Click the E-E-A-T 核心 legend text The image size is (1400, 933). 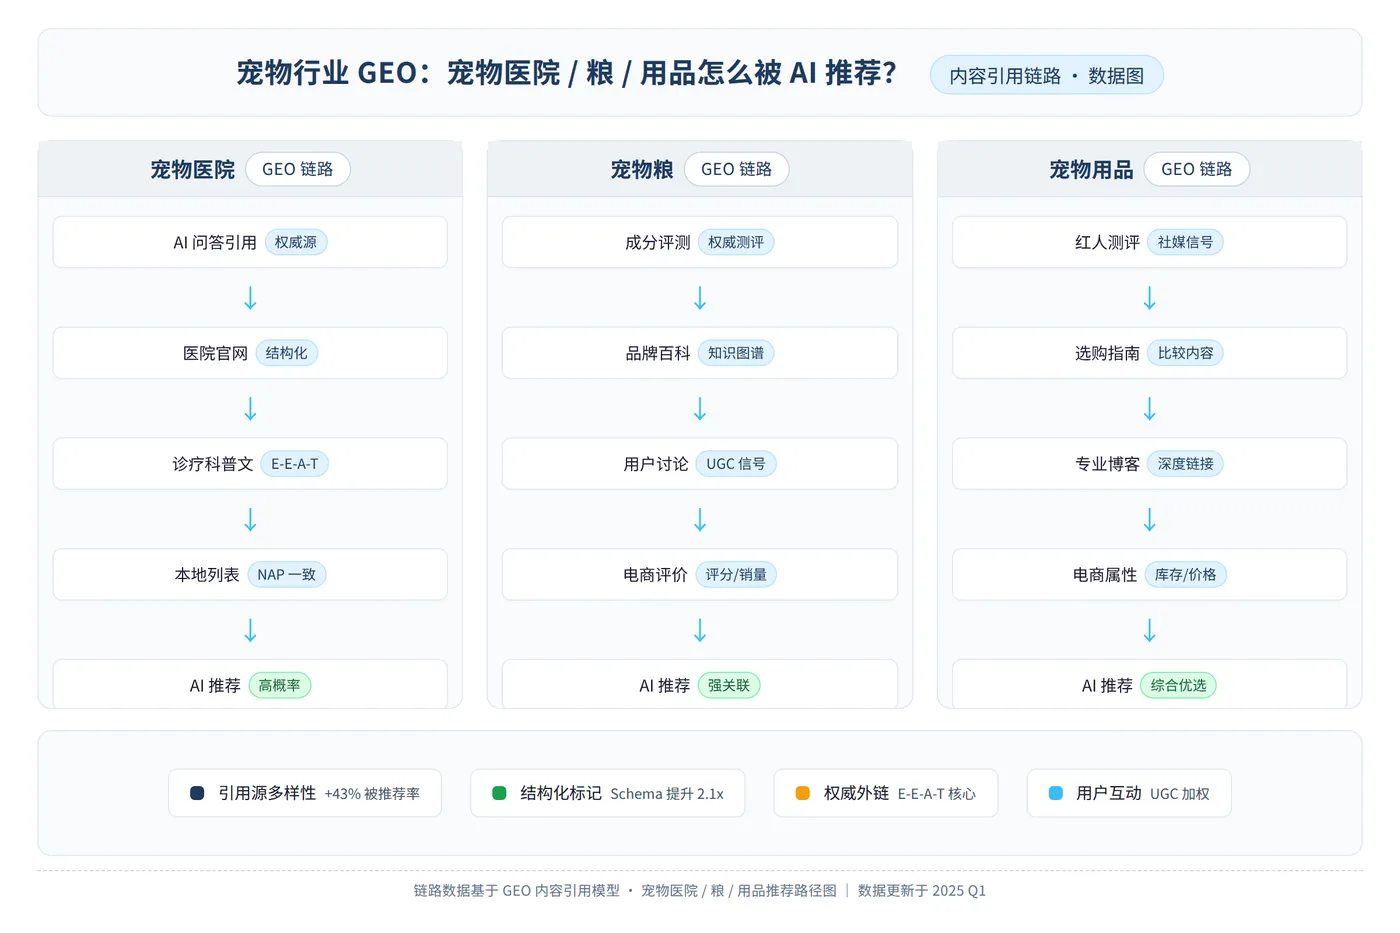937,794
